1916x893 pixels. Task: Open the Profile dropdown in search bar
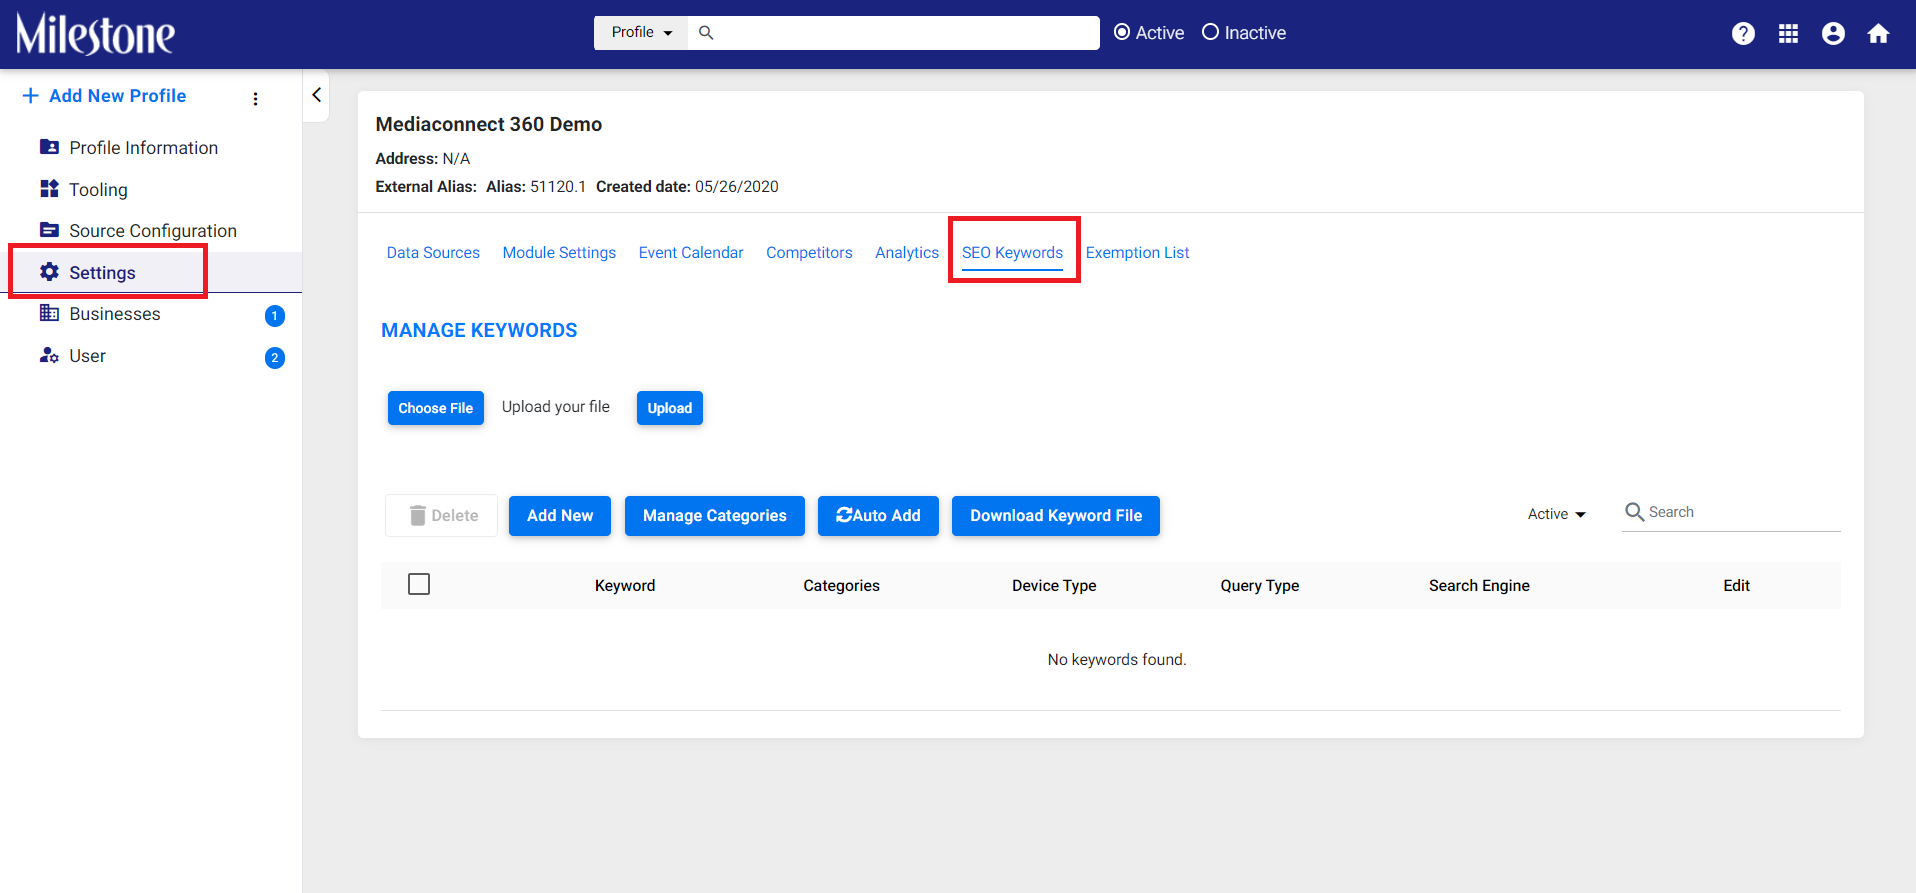641,33
